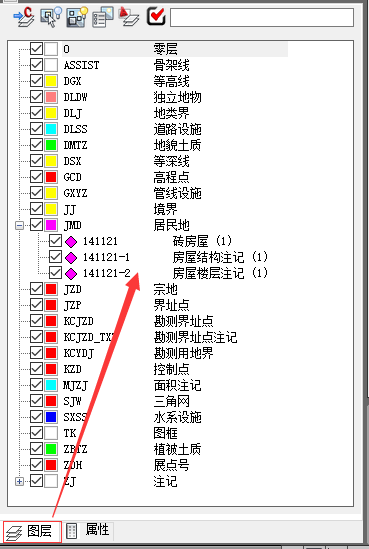Select the layer name KZD
Image resolution: width=369 pixels, height=549 pixels.
point(72,369)
